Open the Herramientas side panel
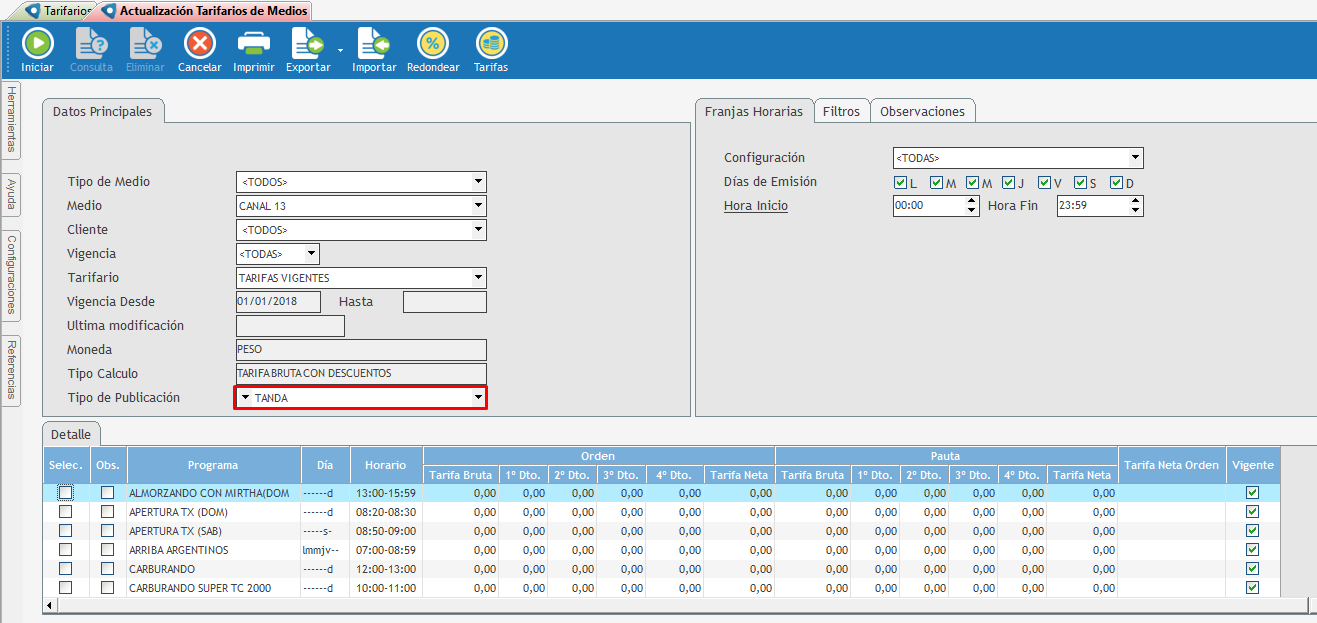 11,119
